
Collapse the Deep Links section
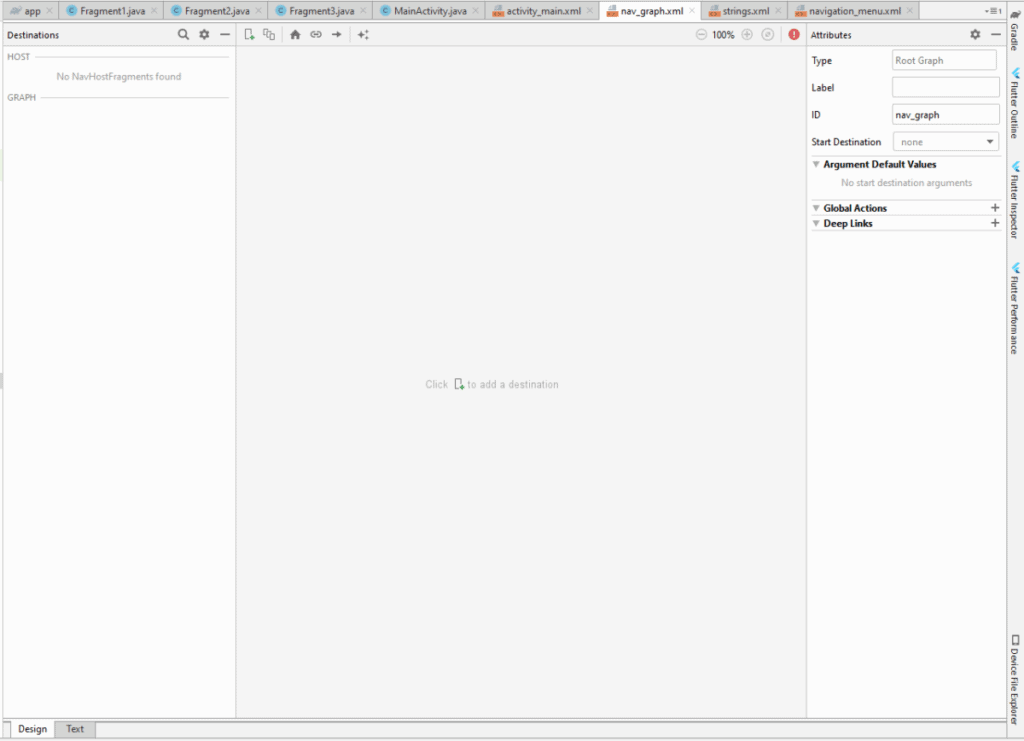point(816,223)
